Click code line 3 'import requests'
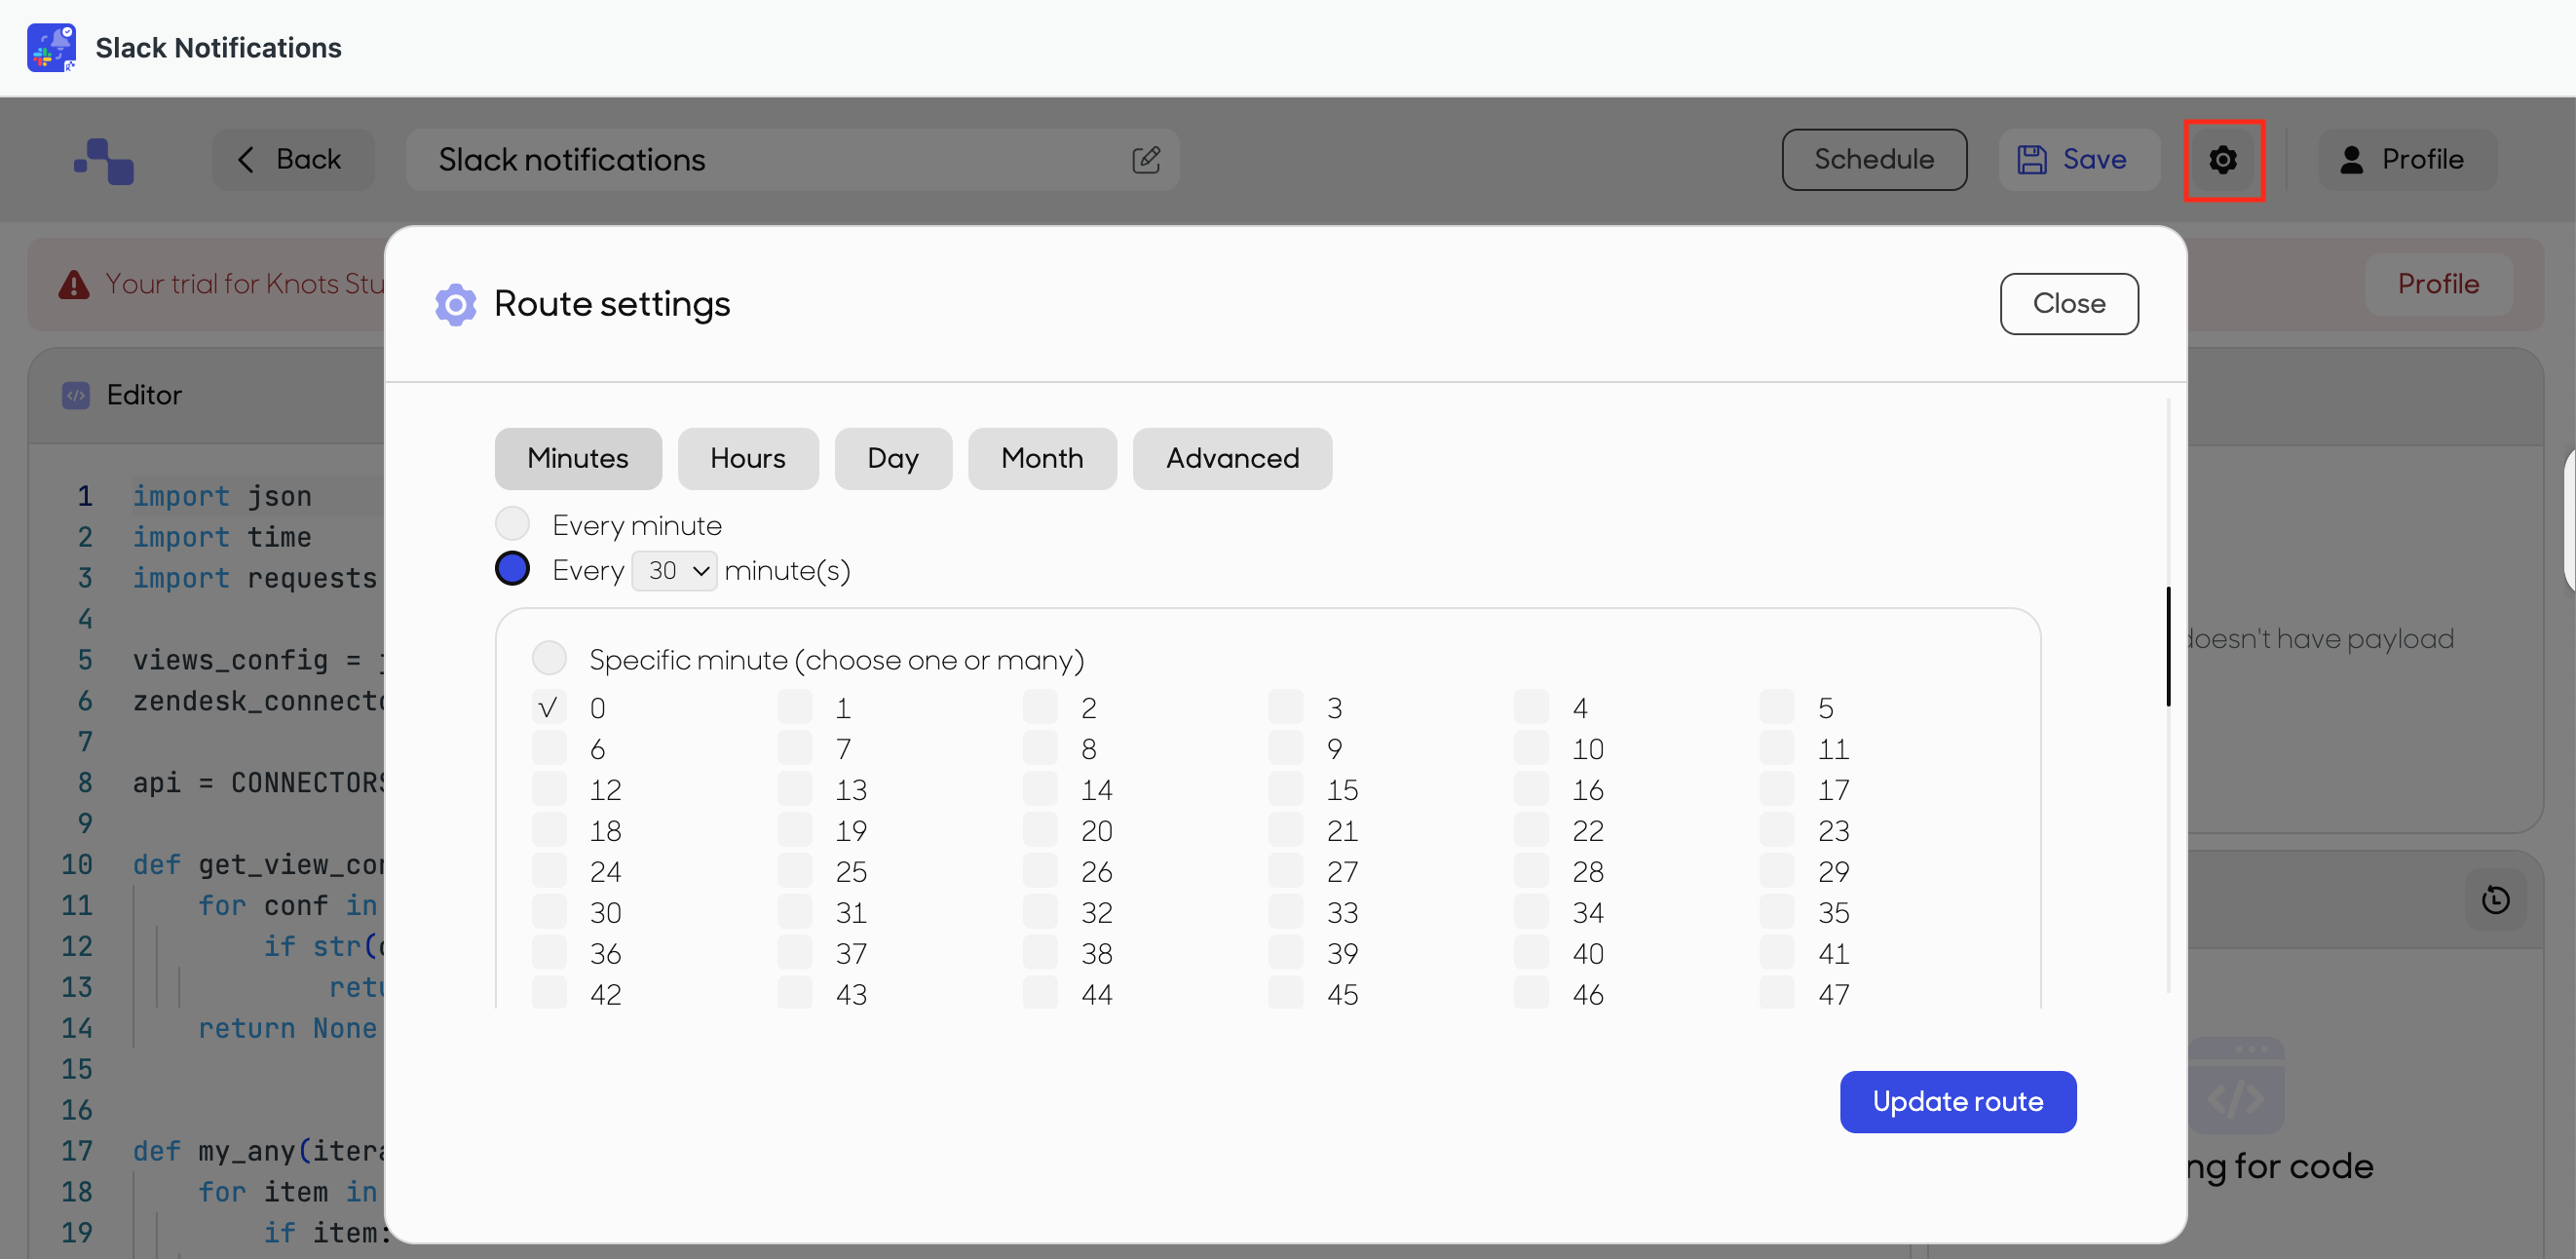Screen dimensions: 2576x1259 (255, 578)
